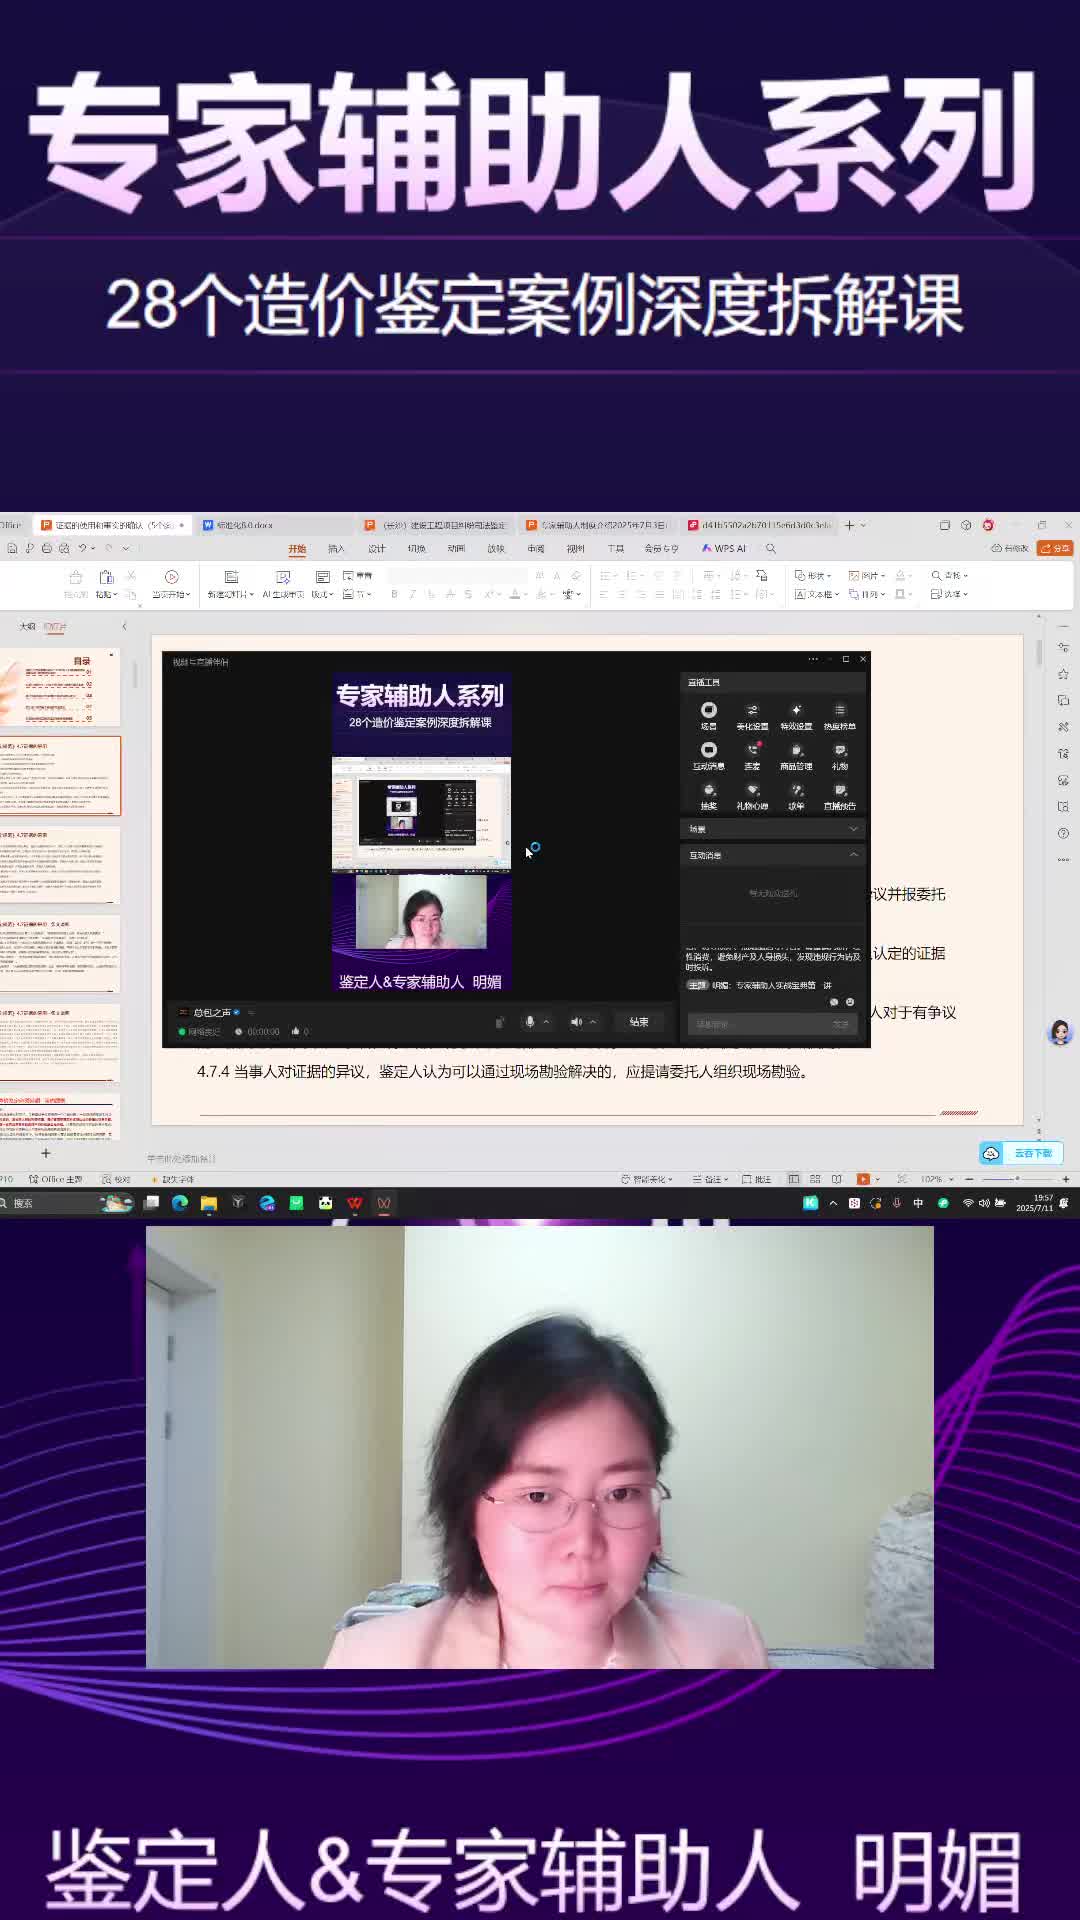Switch to the 放映 ribbon tab

point(496,548)
